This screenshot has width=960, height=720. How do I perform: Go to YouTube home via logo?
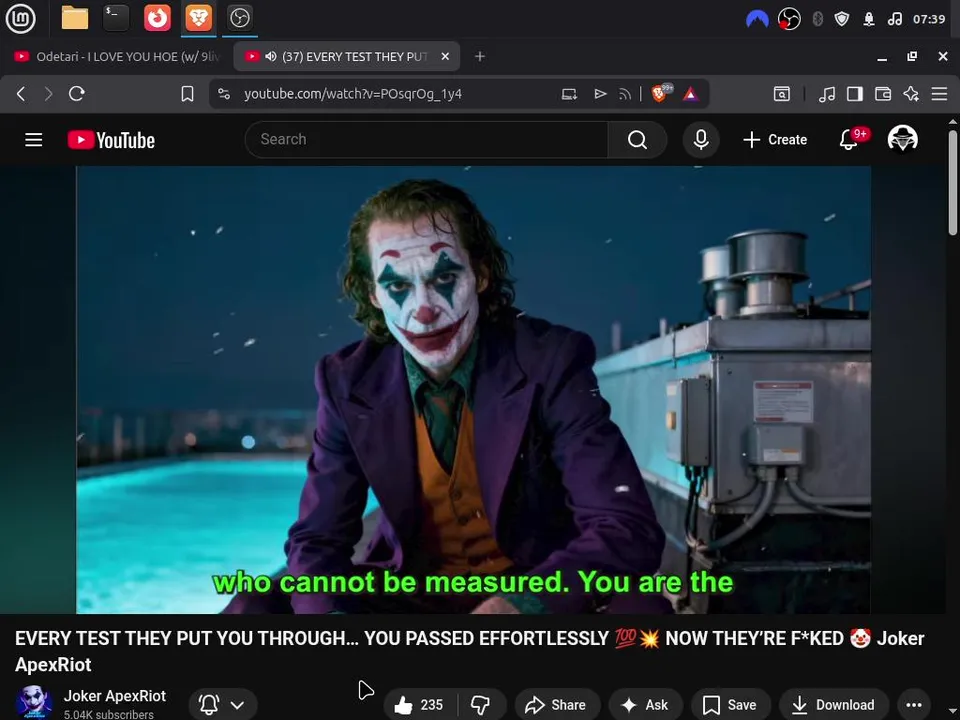(x=111, y=140)
